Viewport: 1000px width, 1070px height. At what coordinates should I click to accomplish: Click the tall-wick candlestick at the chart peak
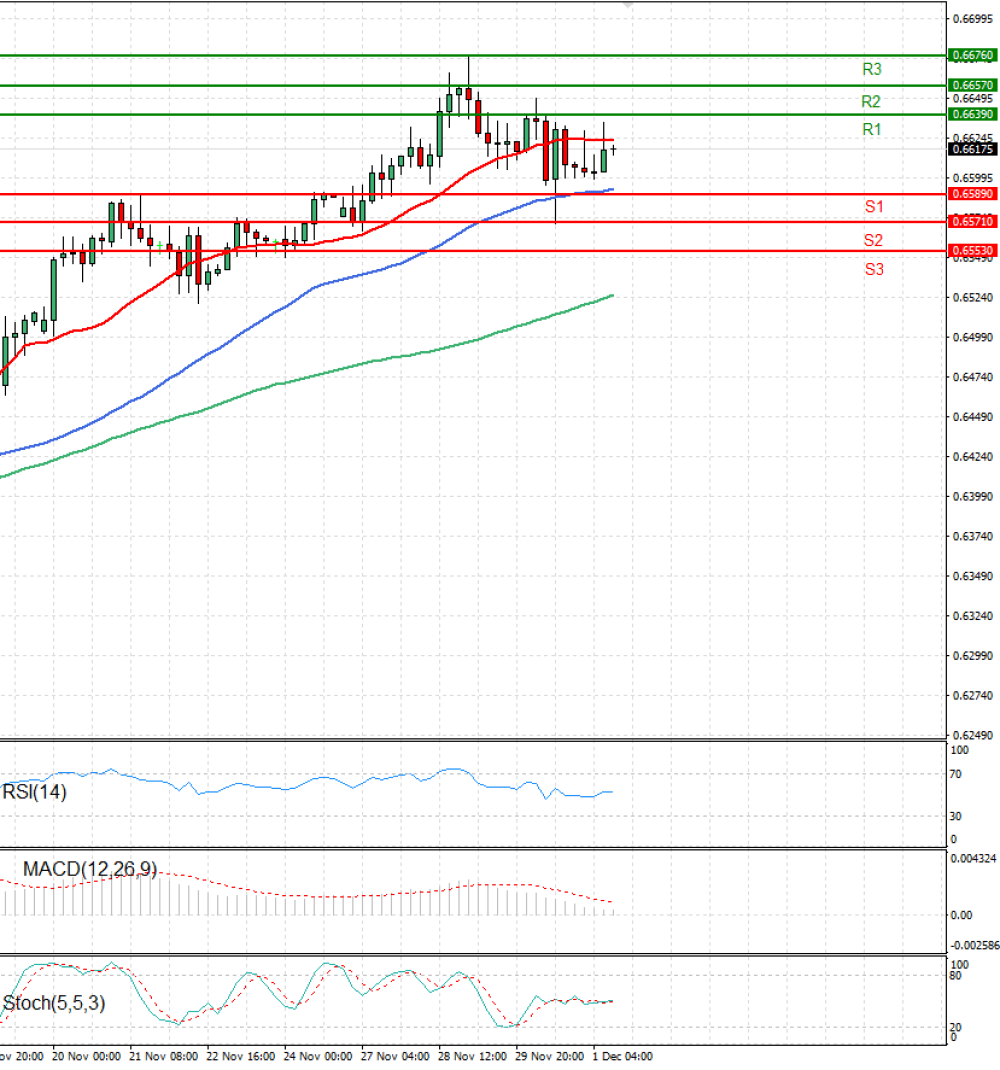click(468, 92)
